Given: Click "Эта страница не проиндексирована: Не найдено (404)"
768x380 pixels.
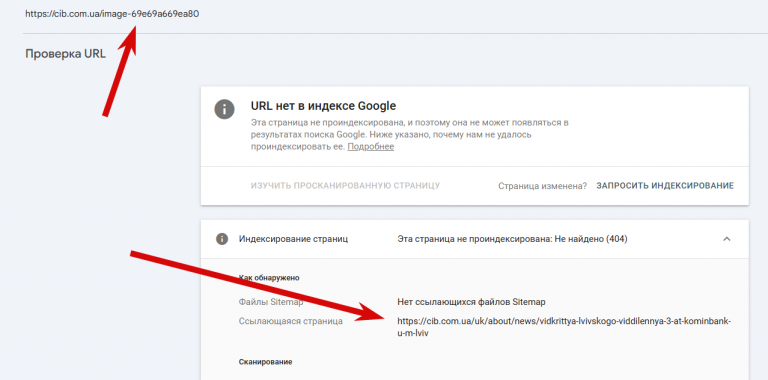Looking at the screenshot, I should point(512,239).
